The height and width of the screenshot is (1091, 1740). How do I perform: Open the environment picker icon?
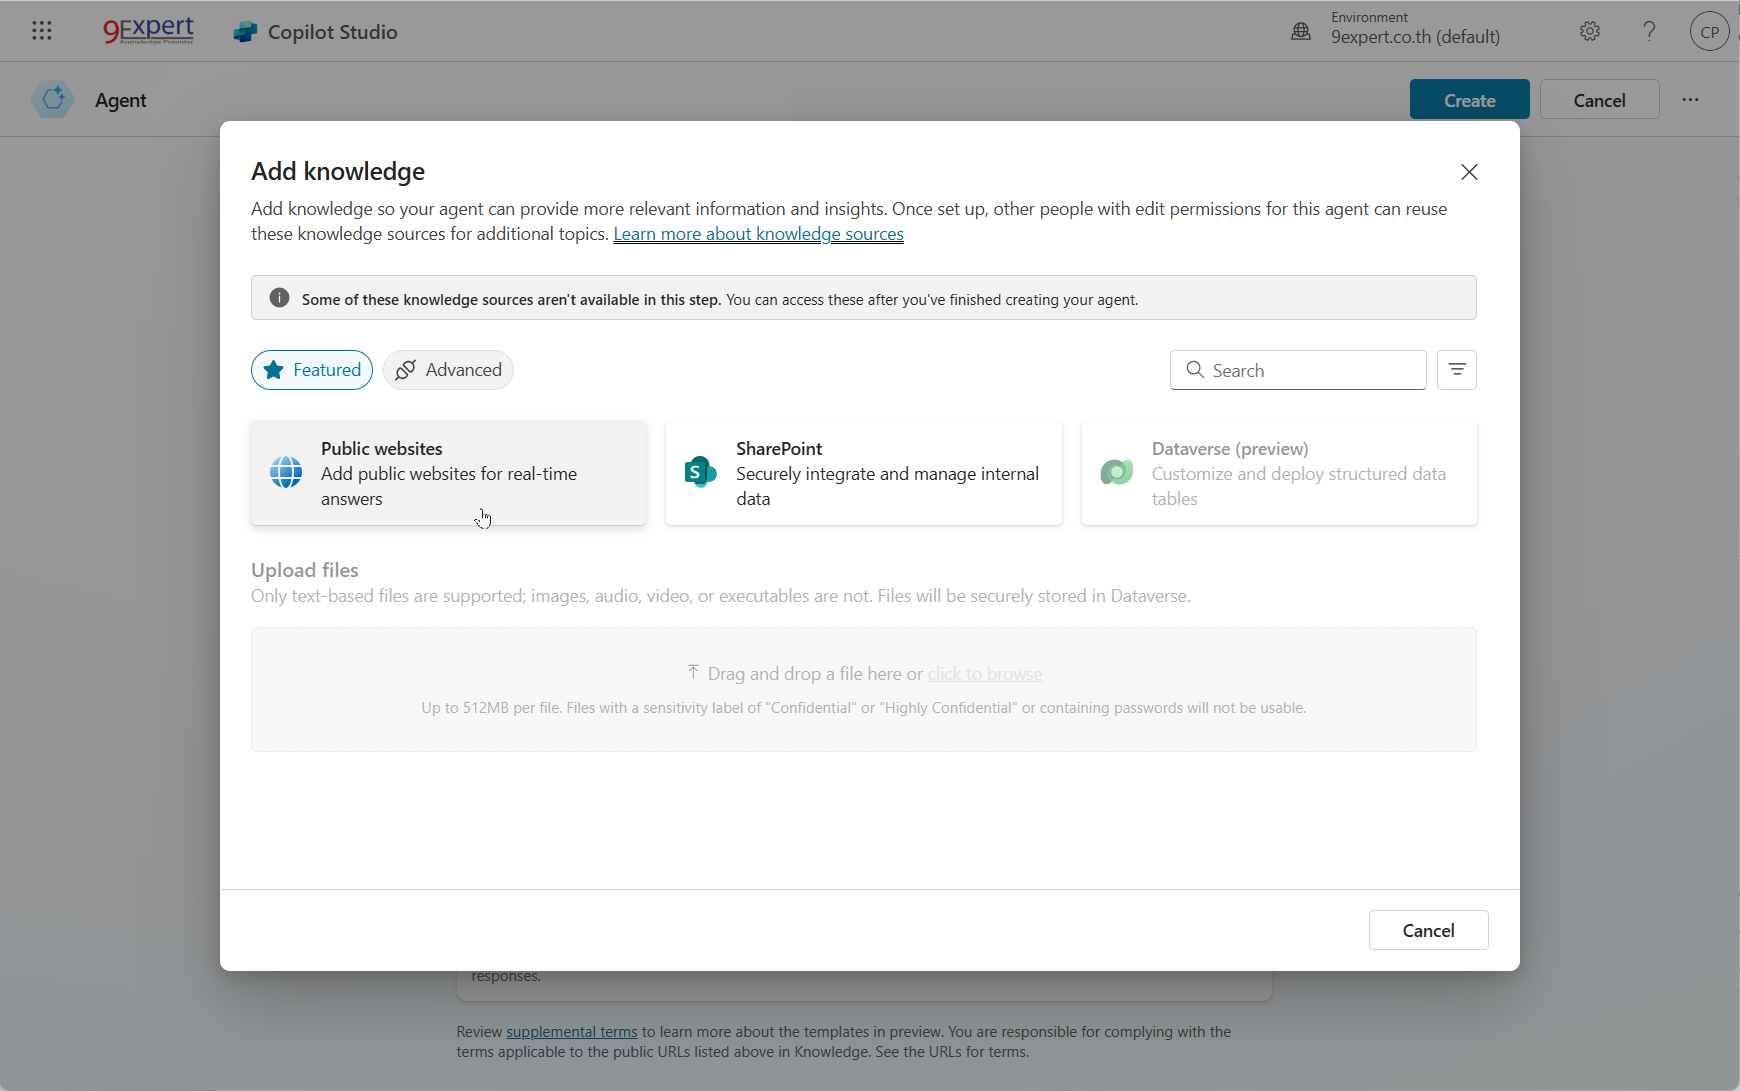tap(1300, 31)
